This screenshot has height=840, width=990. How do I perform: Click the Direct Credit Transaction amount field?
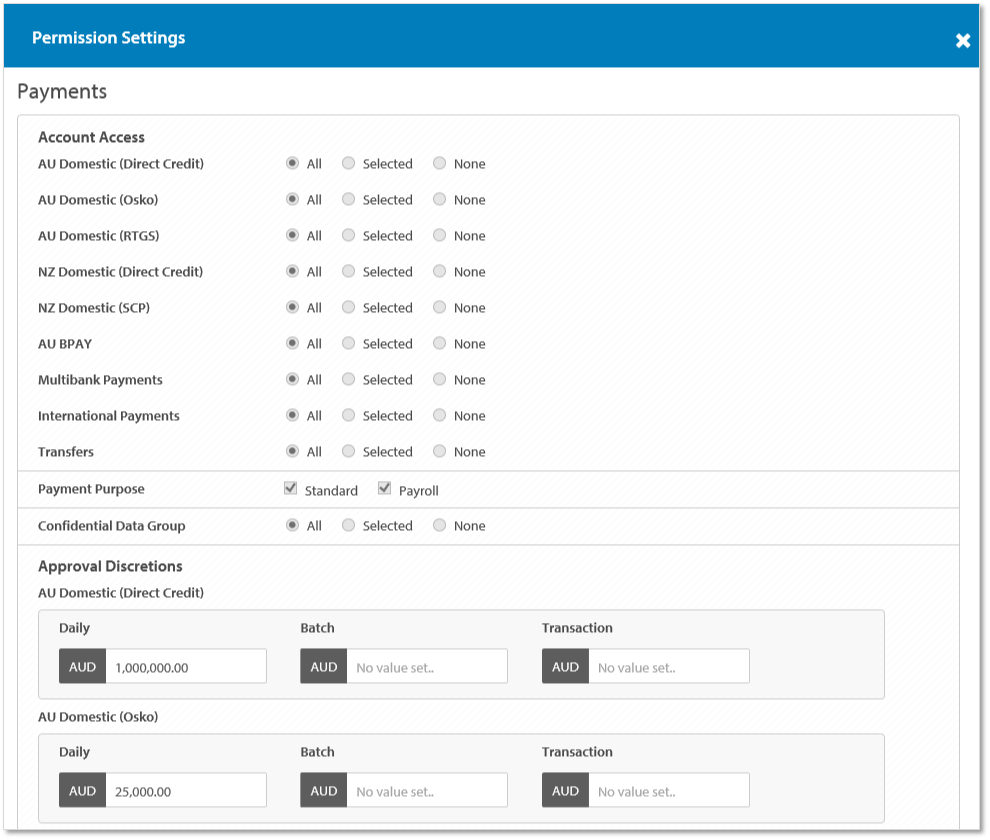tap(668, 667)
